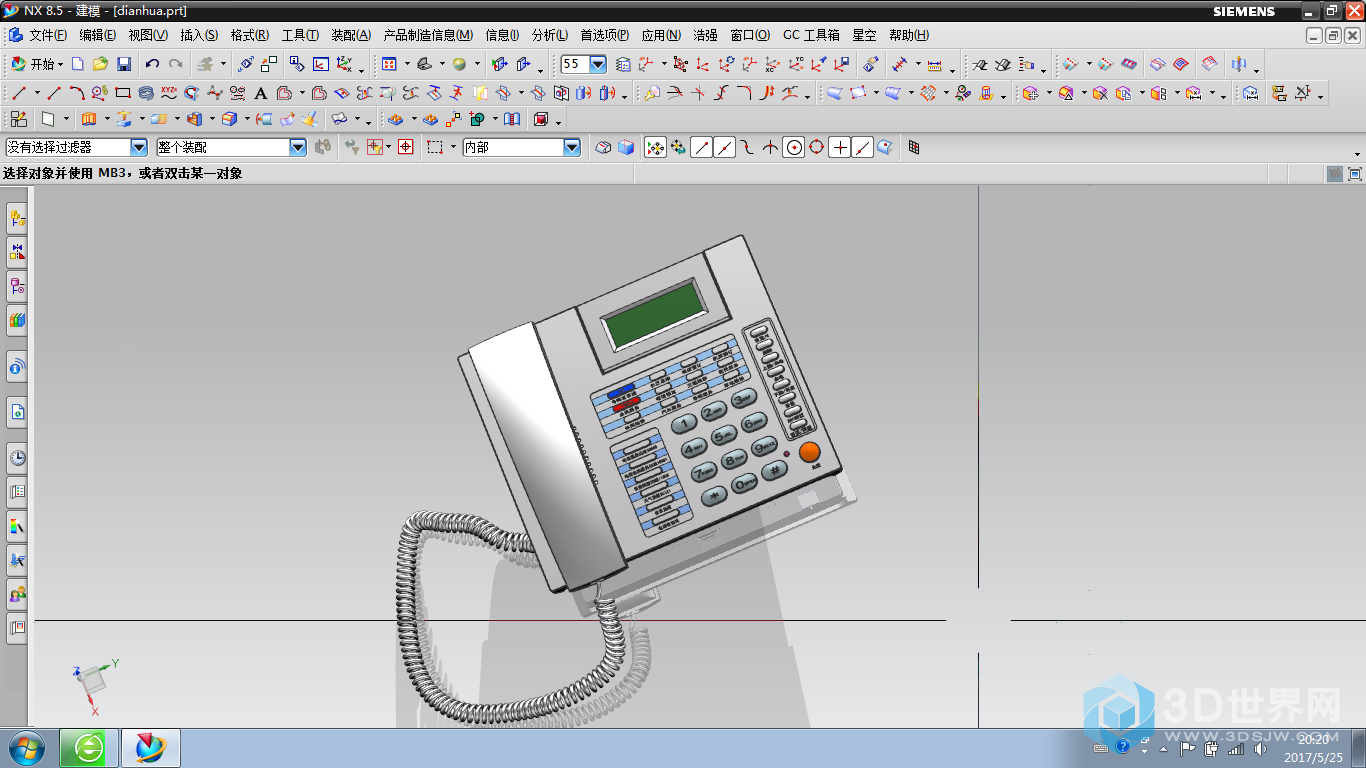This screenshot has width=1366, height=768.
Task: Select the Rectangle curve tool
Action: tap(123, 93)
